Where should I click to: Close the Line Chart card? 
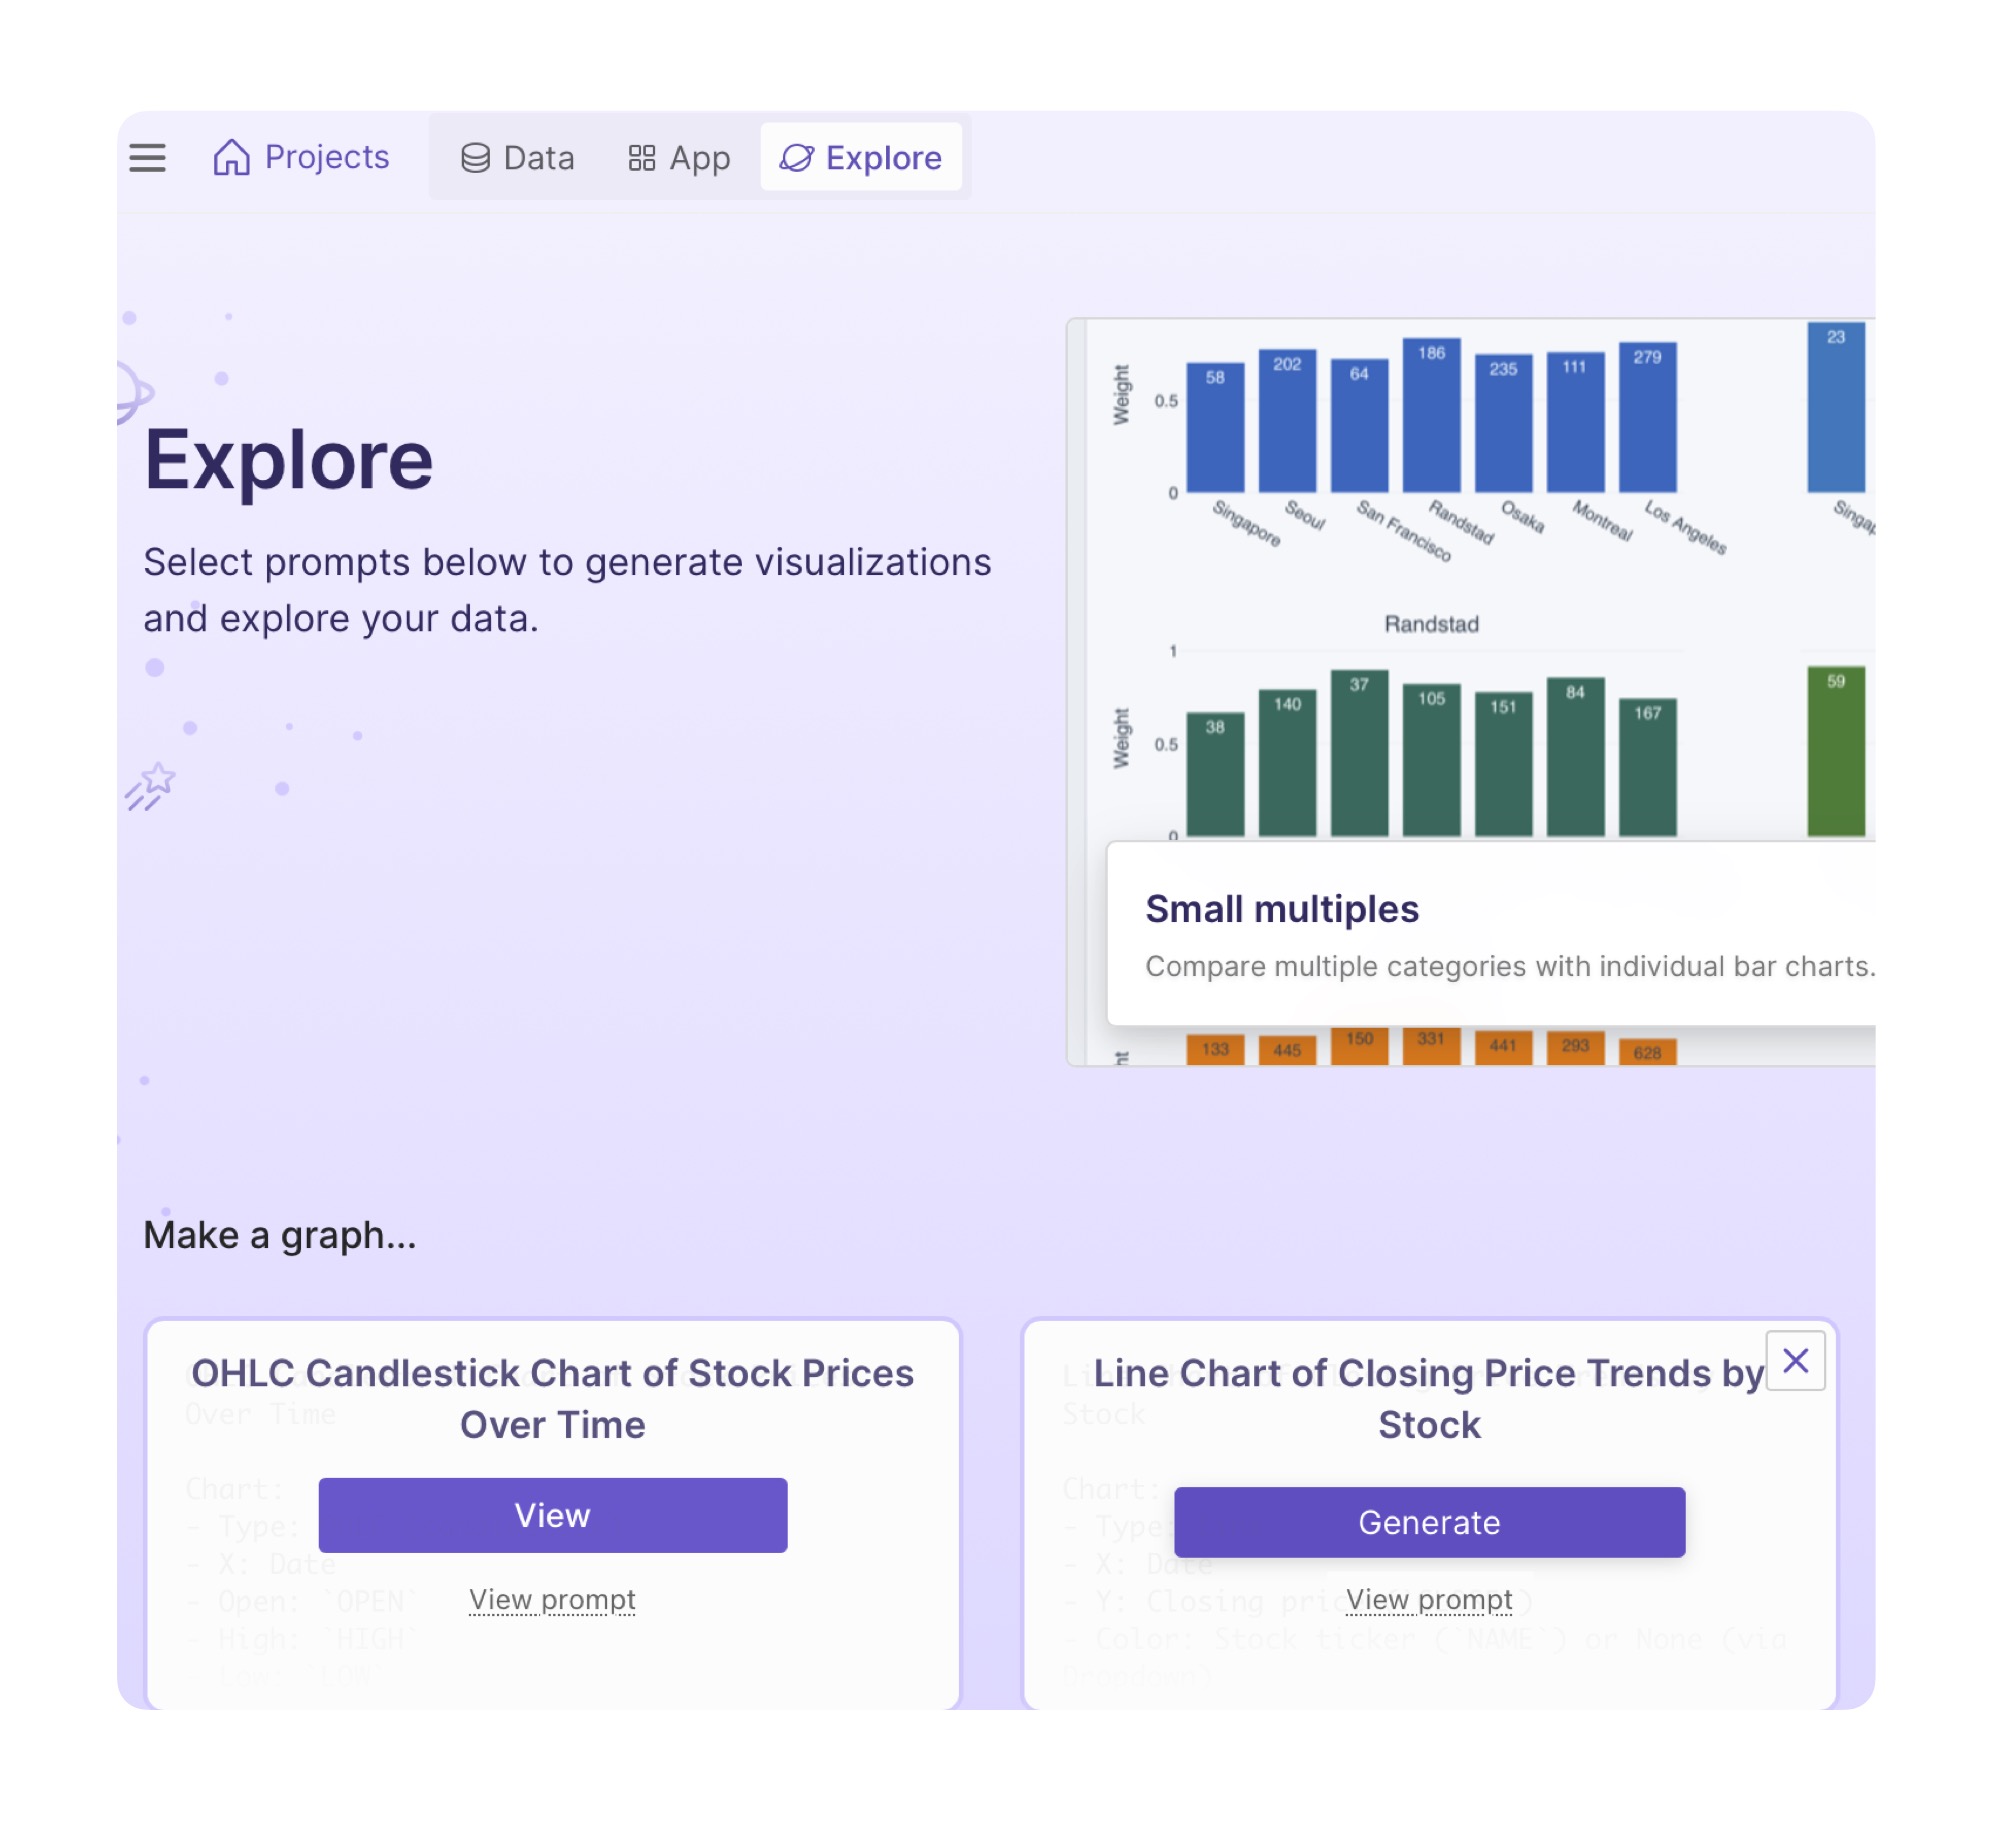point(1794,1360)
